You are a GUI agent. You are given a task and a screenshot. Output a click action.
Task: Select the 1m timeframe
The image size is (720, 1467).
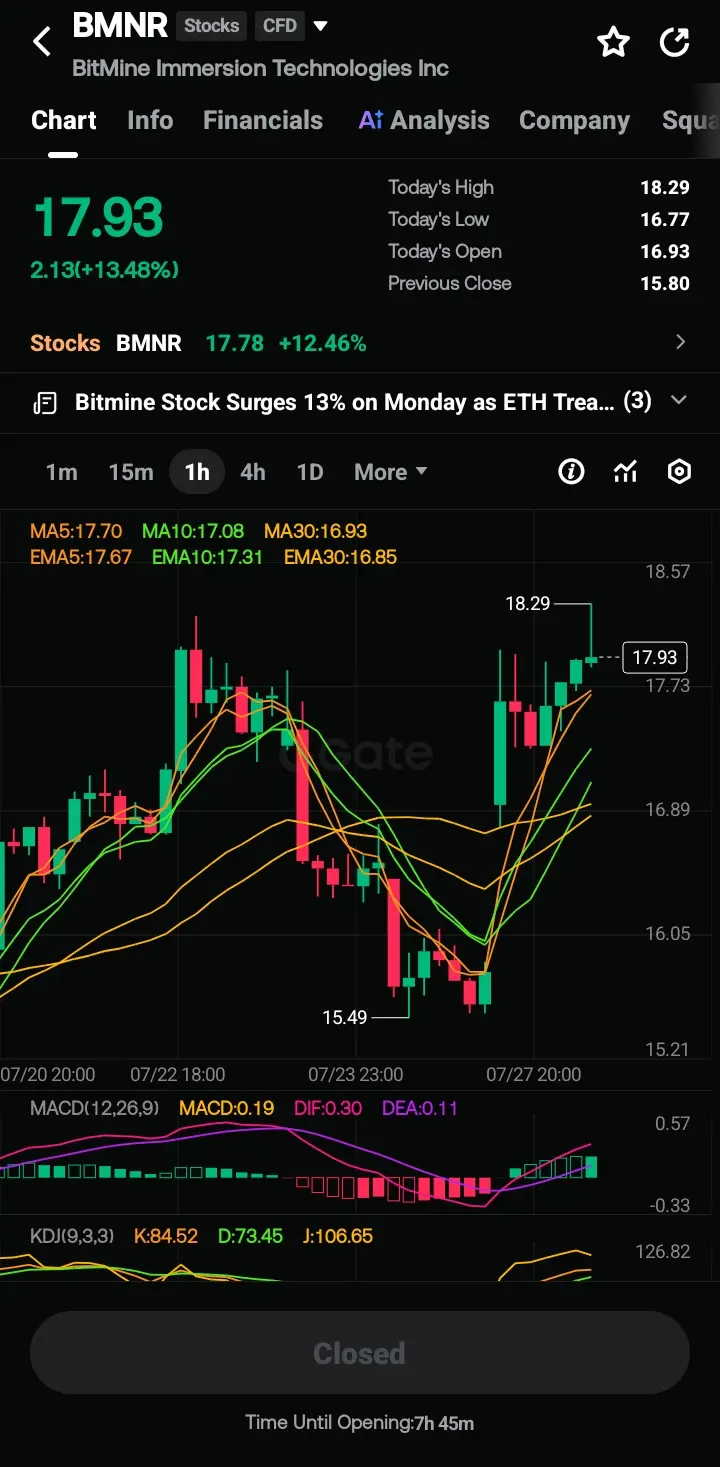pyautogui.click(x=61, y=472)
